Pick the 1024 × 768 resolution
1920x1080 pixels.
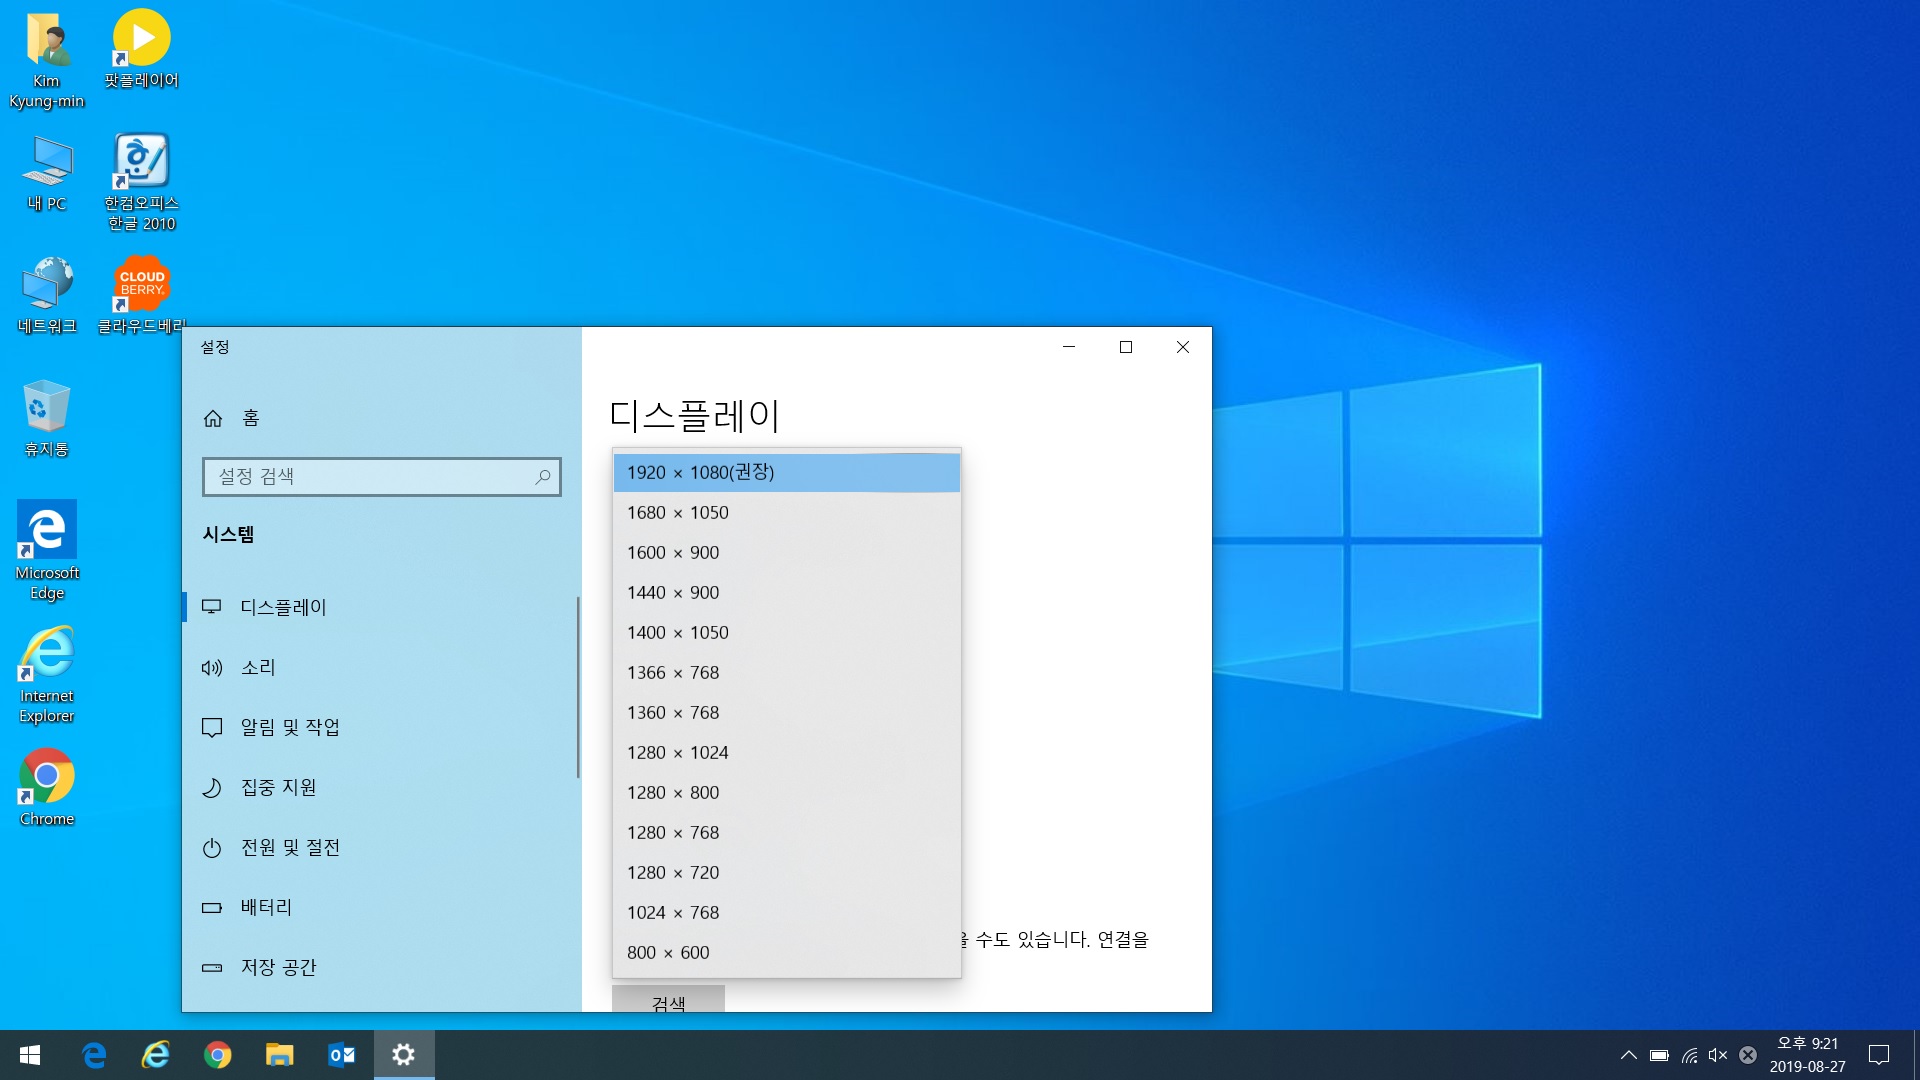coord(787,912)
